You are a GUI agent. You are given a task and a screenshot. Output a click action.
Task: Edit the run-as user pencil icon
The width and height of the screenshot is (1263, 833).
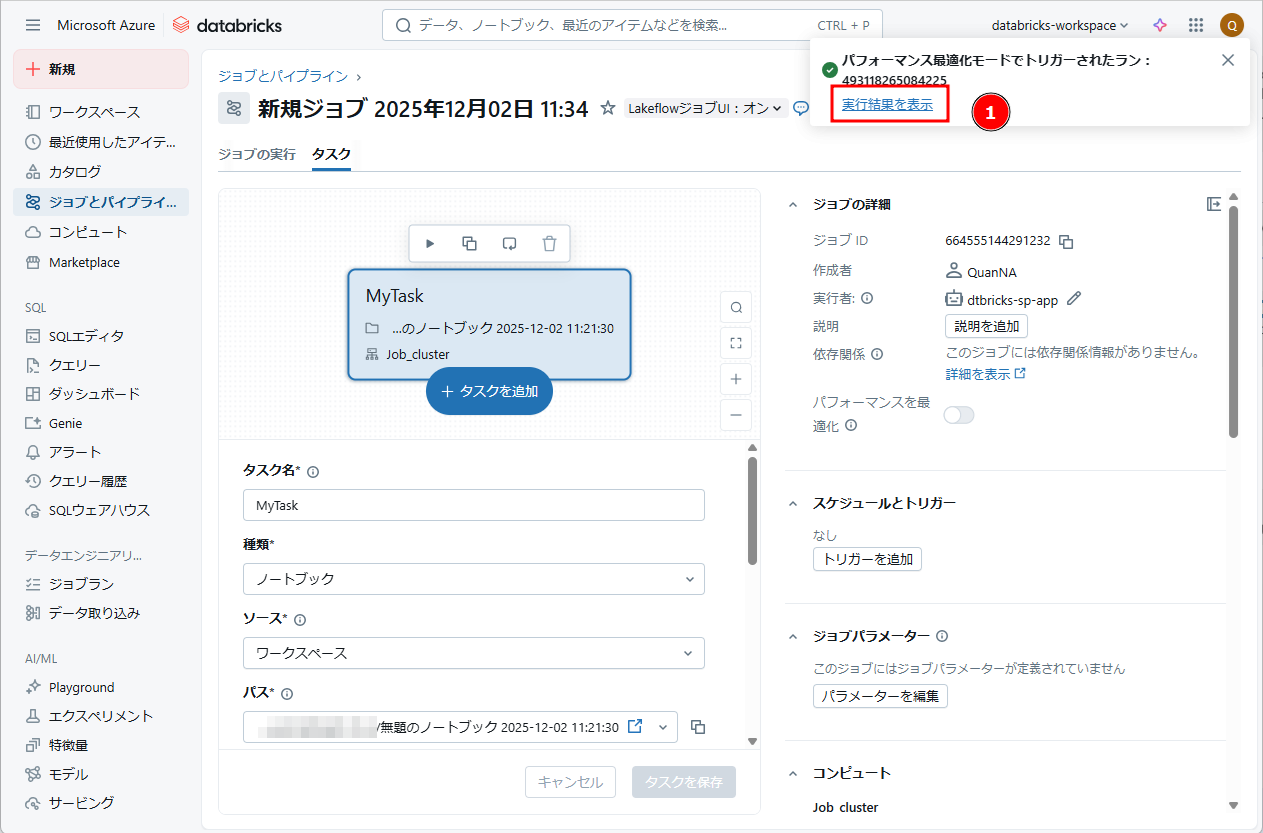[1074, 298]
